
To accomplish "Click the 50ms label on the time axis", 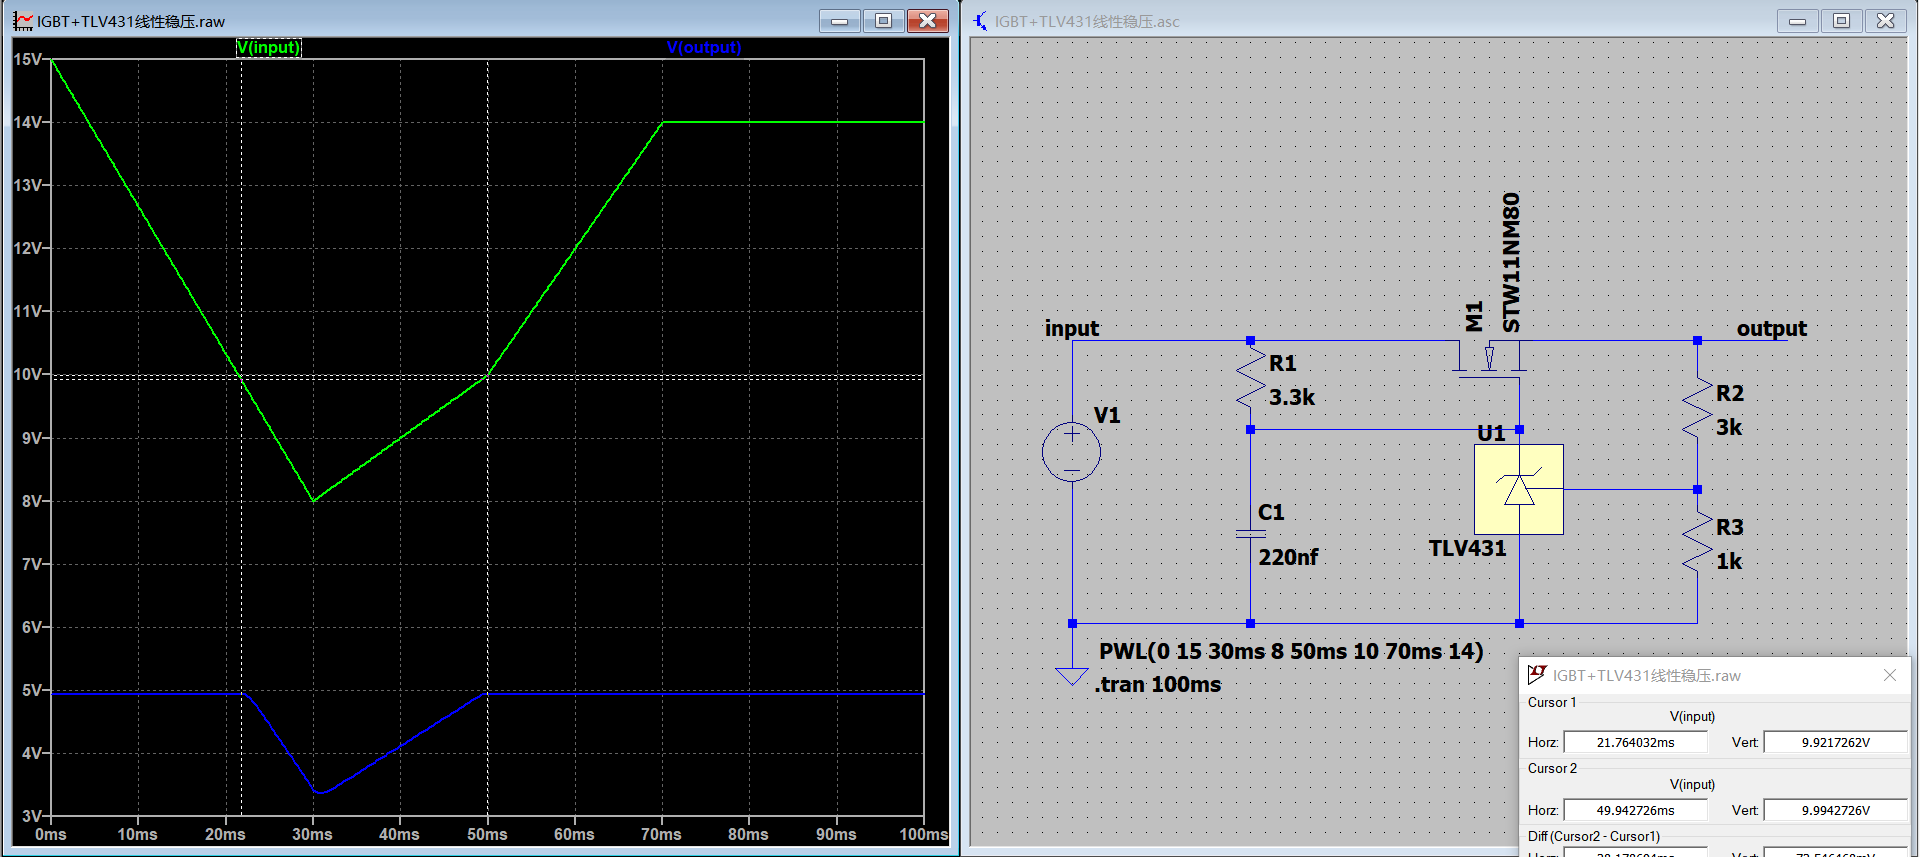I will pyautogui.click(x=487, y=834).
